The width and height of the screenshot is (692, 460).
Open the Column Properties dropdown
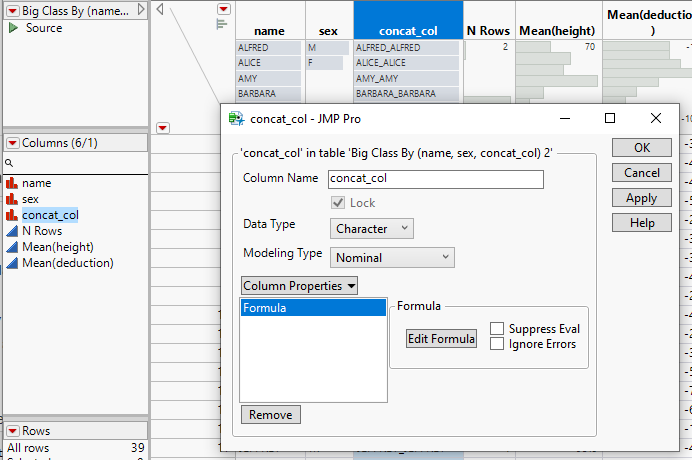299,286
